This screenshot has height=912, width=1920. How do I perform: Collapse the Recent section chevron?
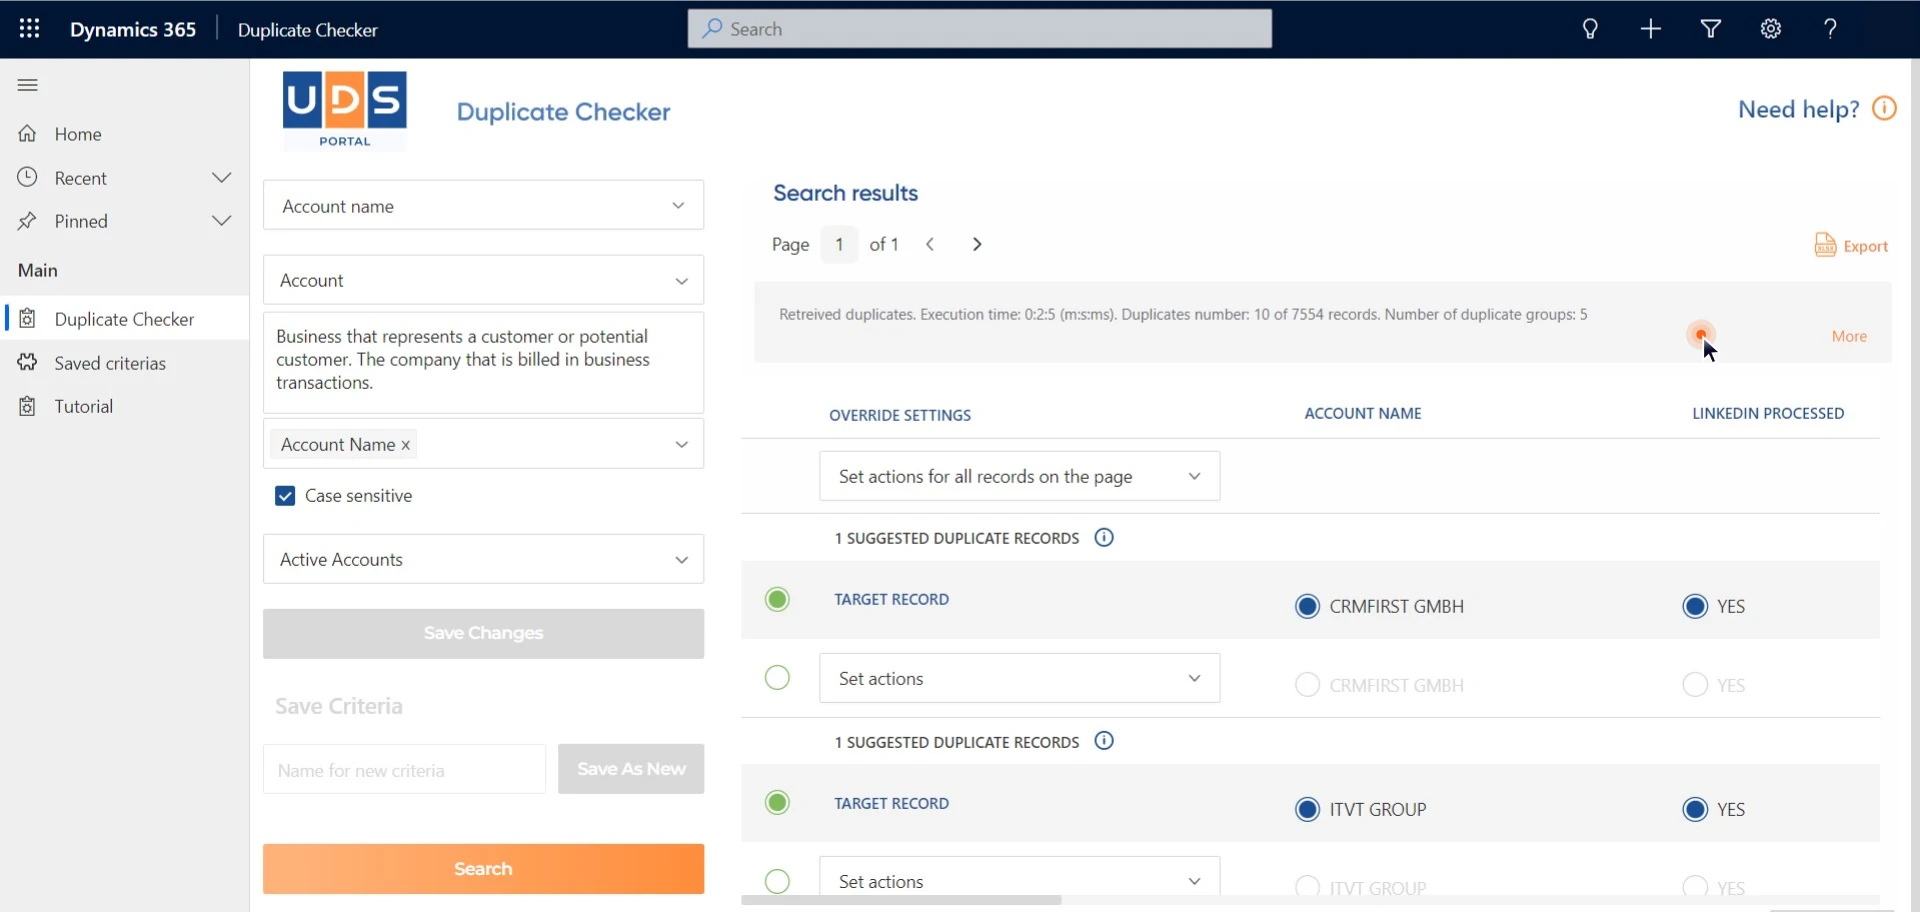222,177
